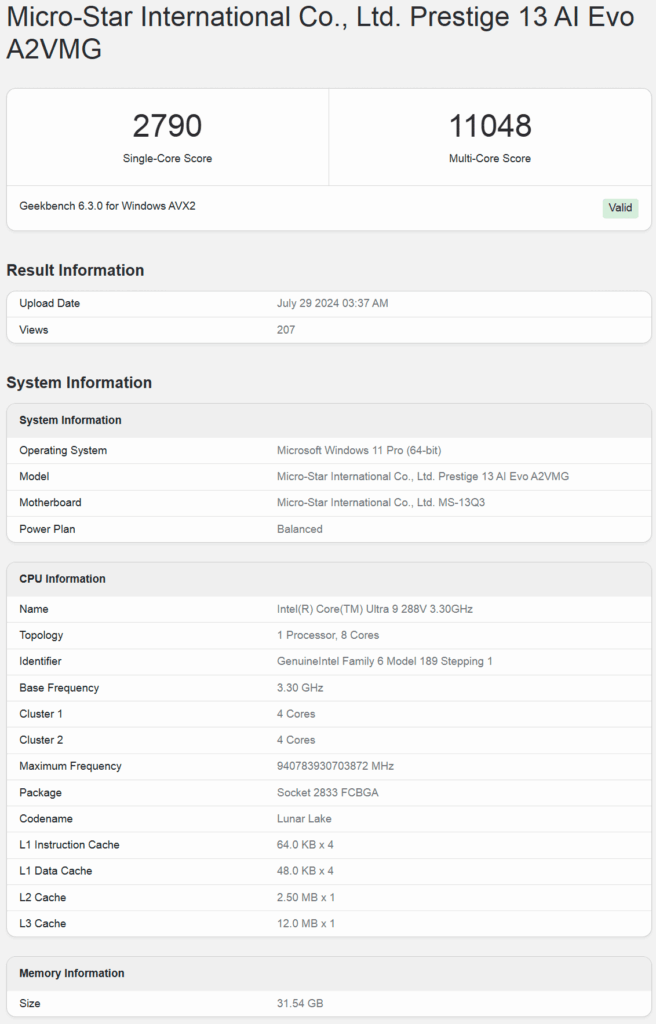
Task: Click the 940783930703872 MHz value
Action: coord(335,766)
